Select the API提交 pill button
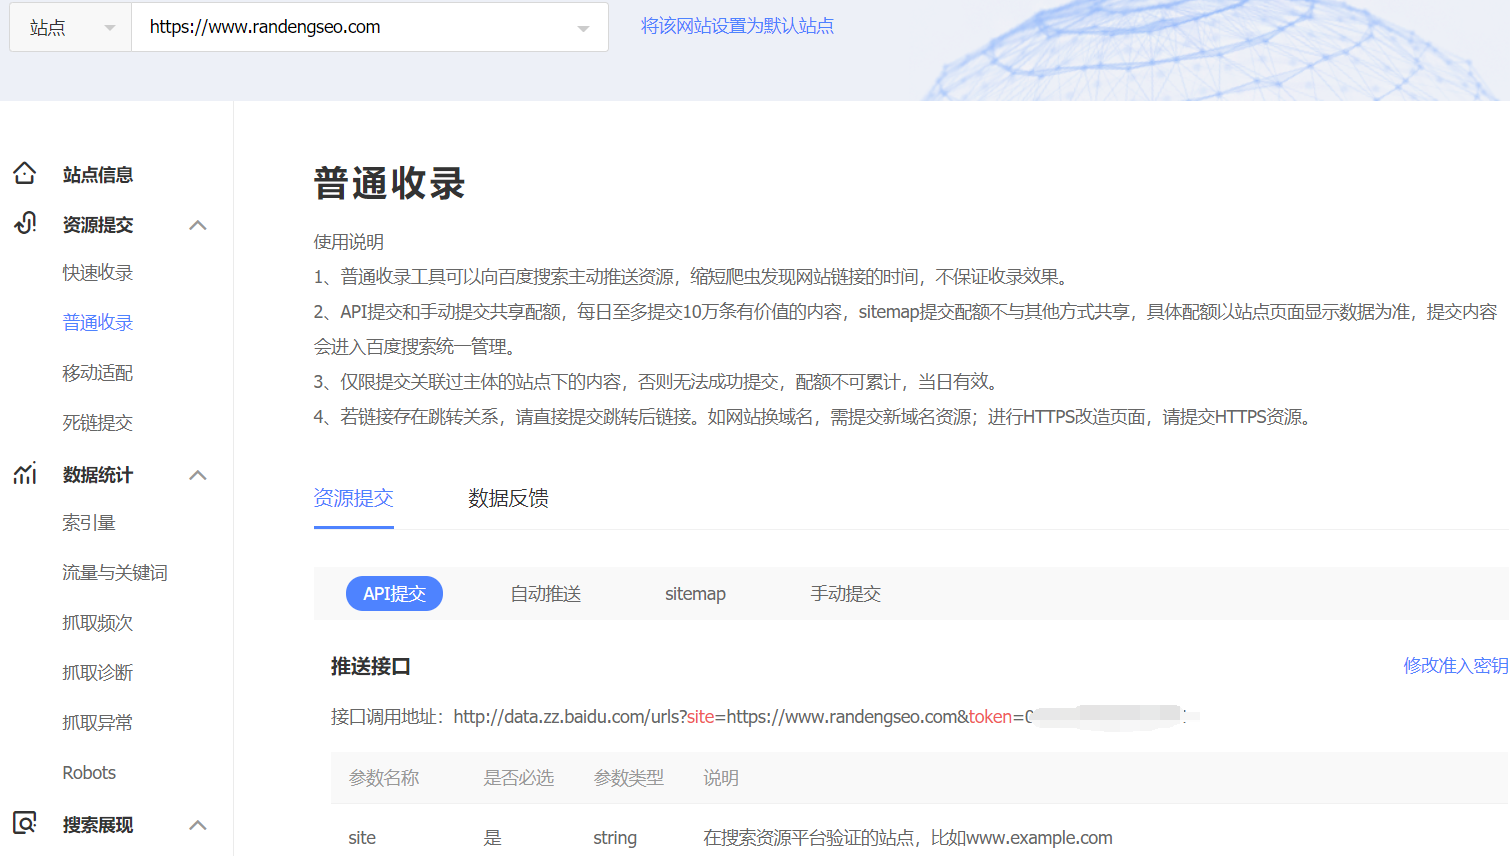 (x=394, y=594)
